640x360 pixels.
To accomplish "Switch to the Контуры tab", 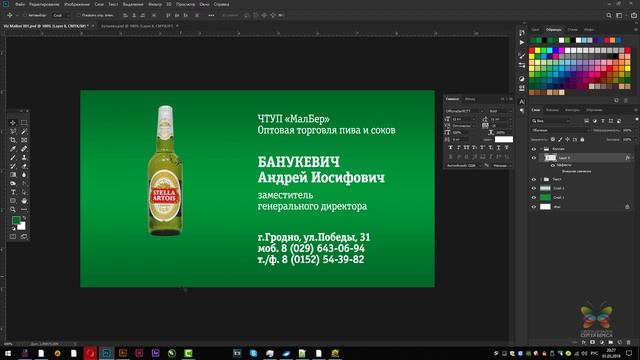I will coord(572,110).
